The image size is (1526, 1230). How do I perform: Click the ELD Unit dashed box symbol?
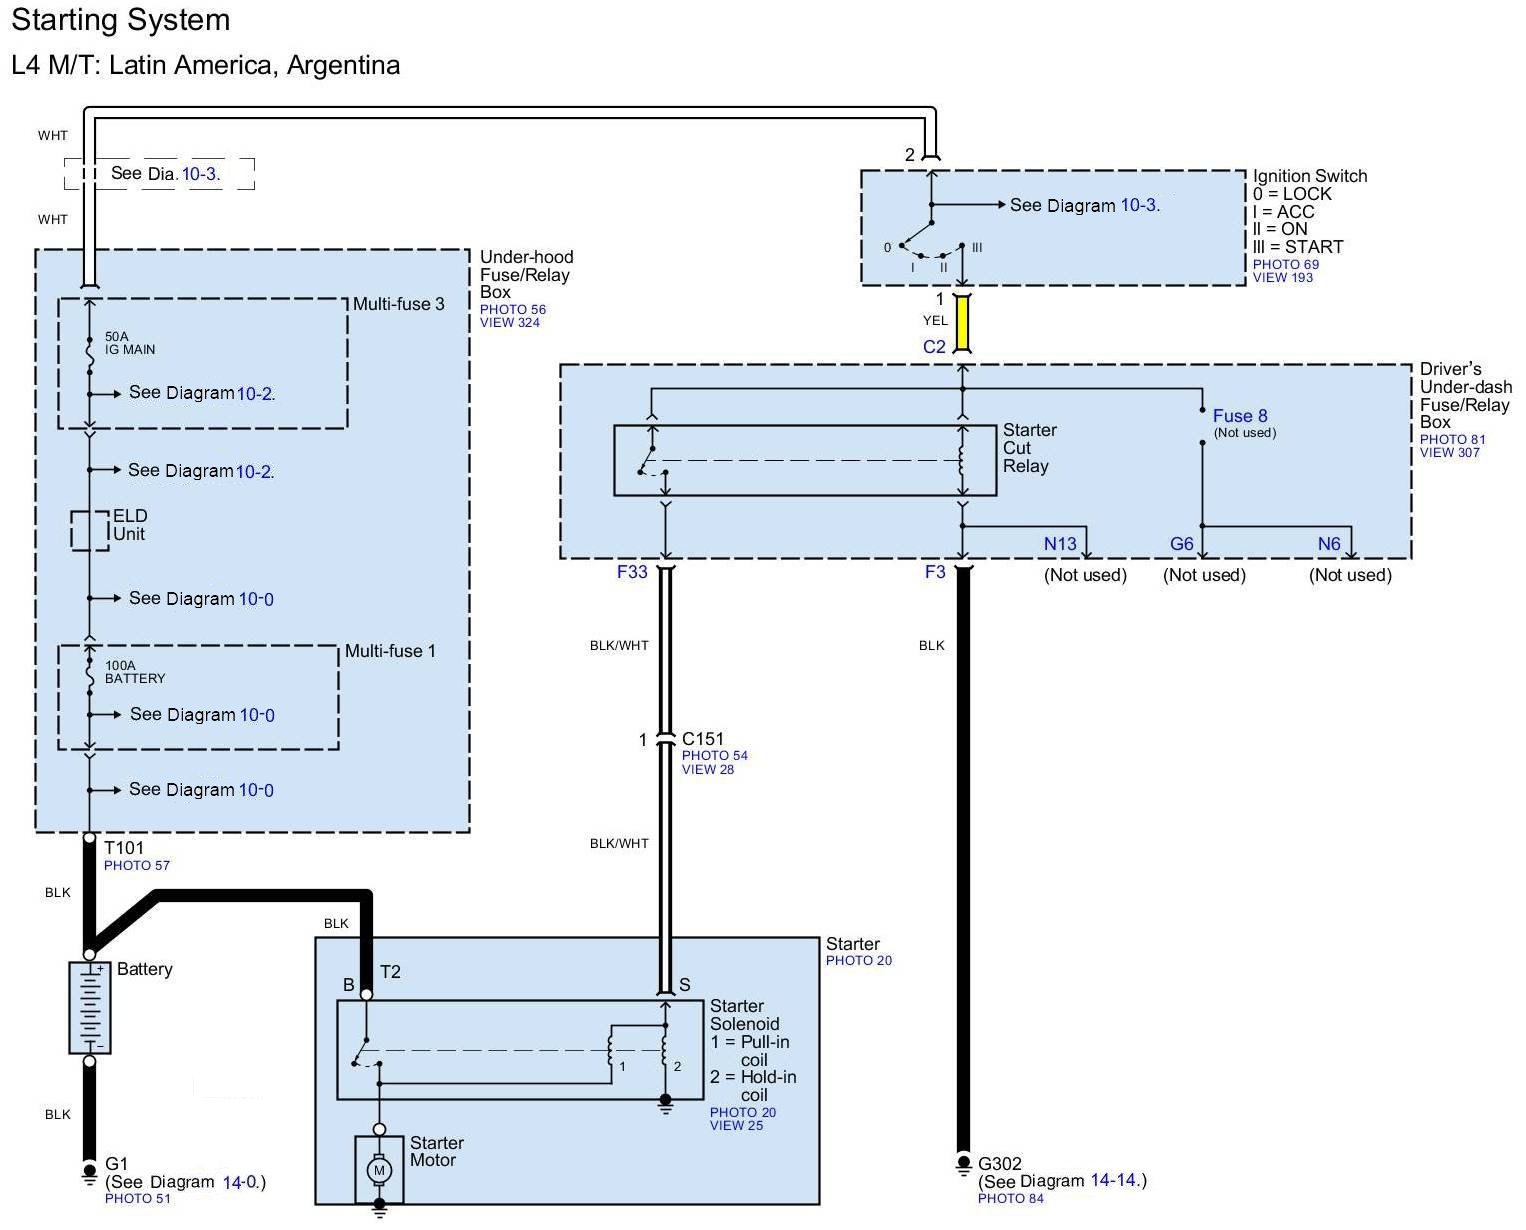[89, 530]
